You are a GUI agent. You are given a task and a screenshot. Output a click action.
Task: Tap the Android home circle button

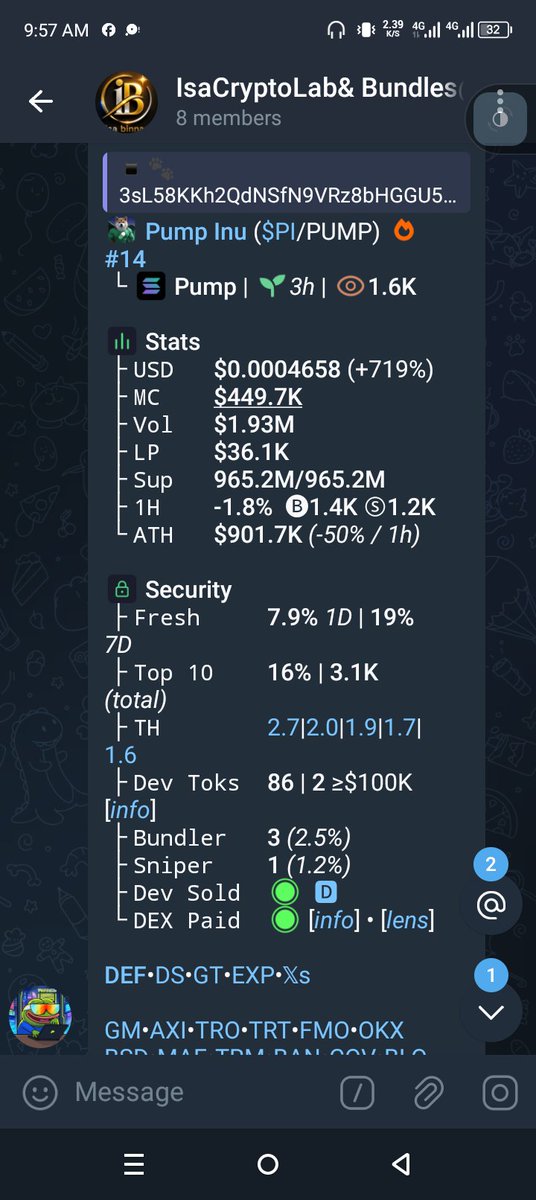(268, 1164)
